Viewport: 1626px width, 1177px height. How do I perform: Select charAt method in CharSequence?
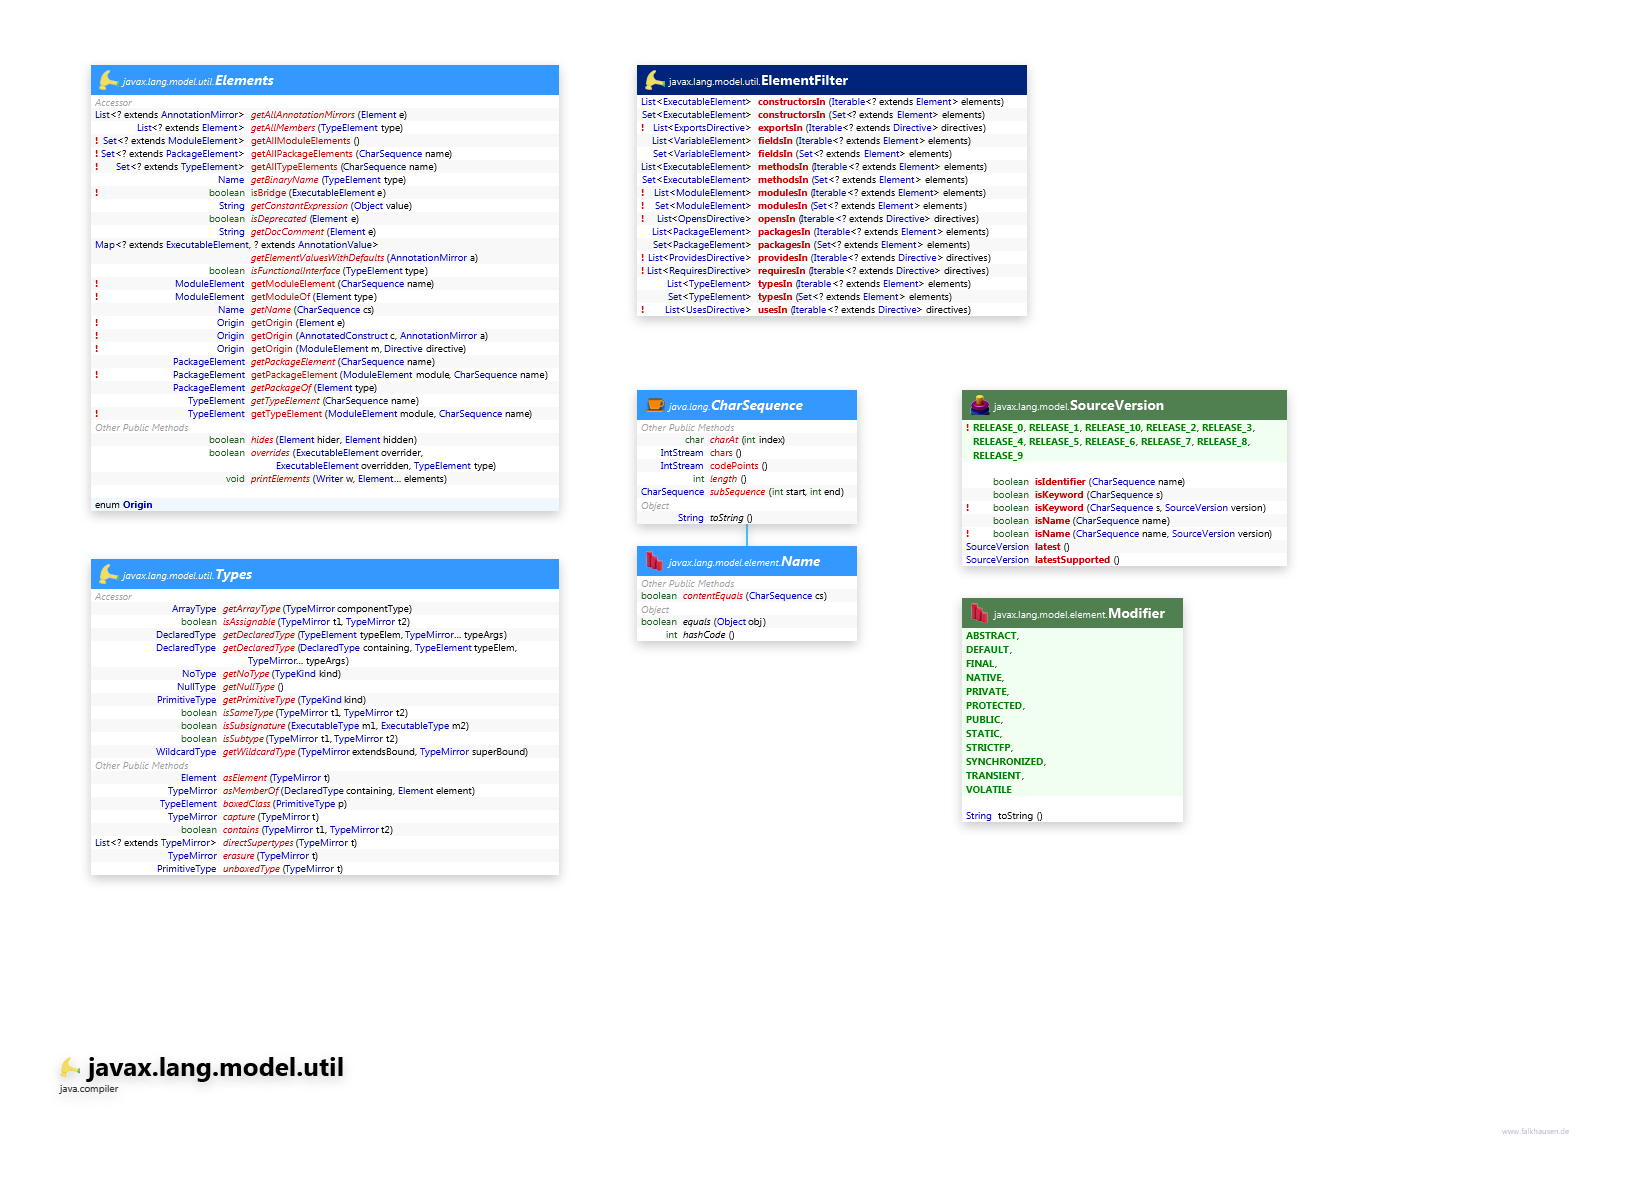point(724,440)
